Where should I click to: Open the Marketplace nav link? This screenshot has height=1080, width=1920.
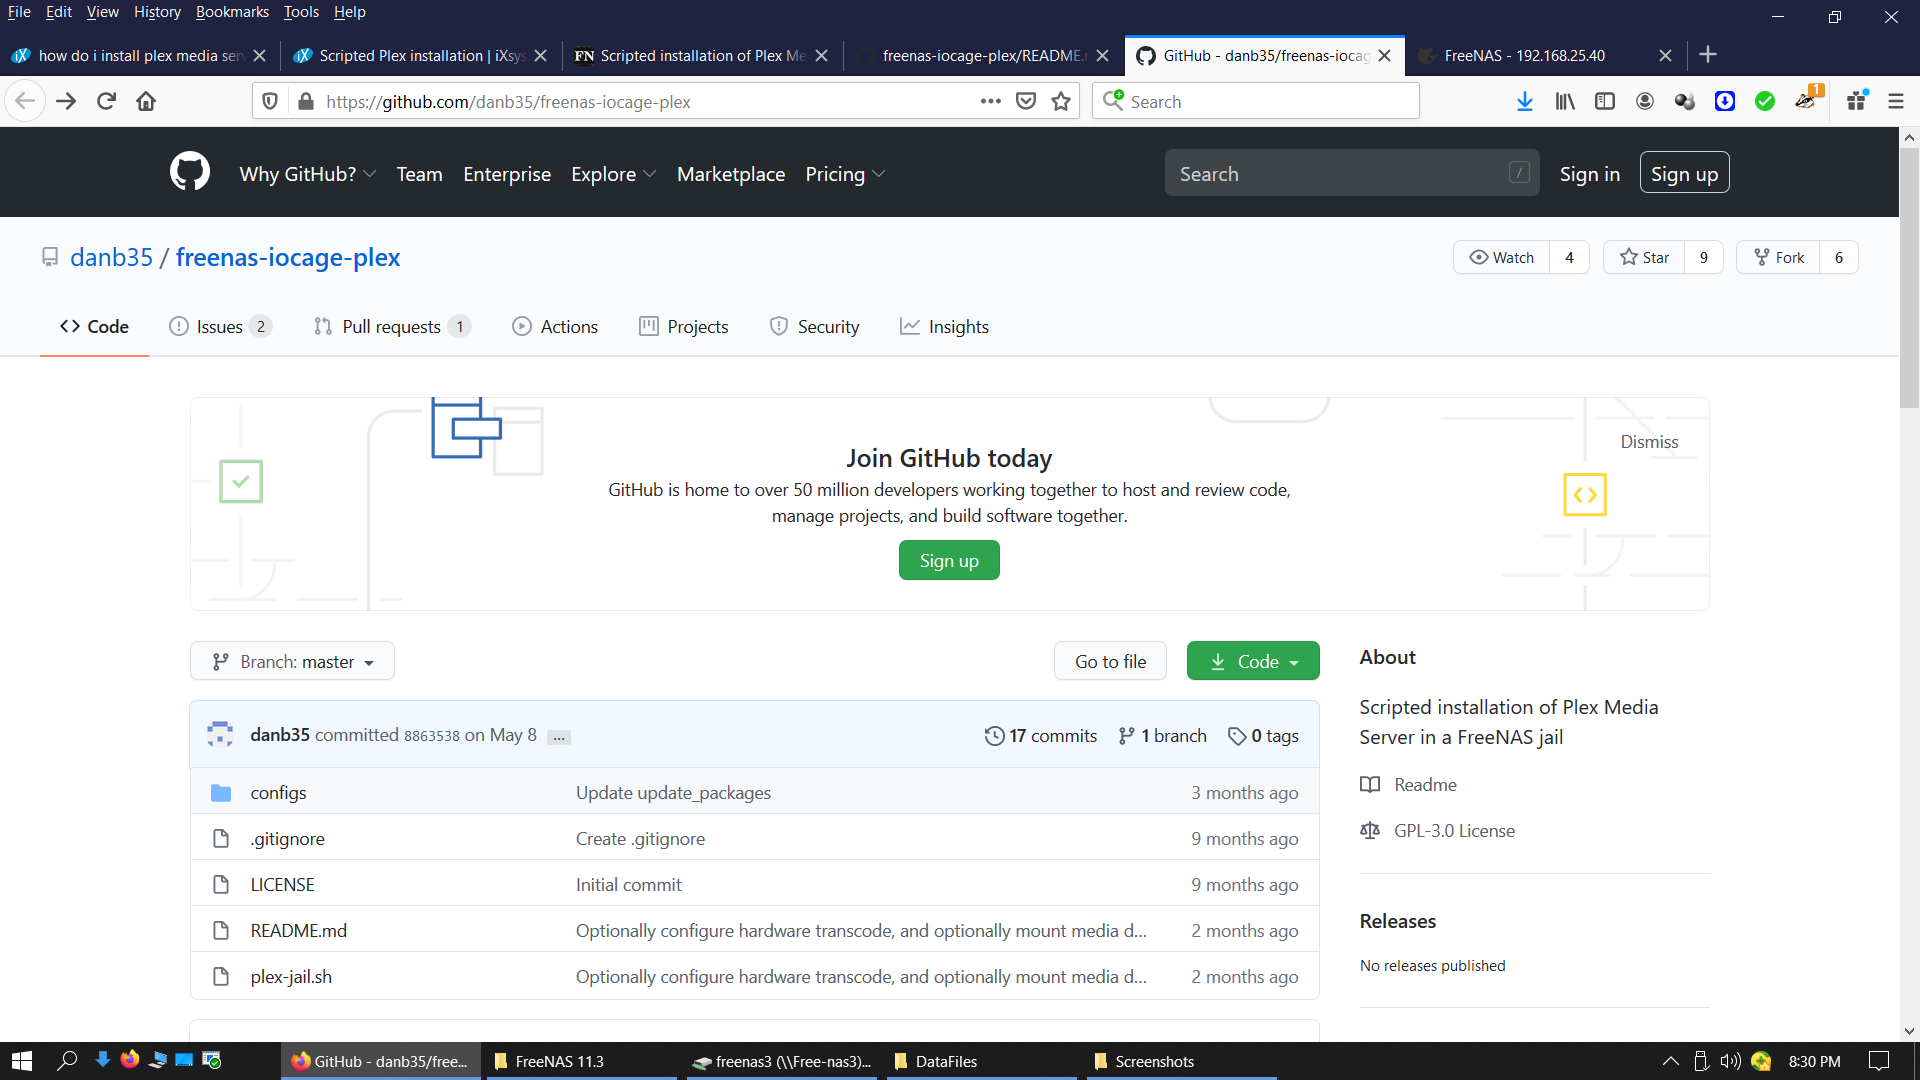coord(731,174)
